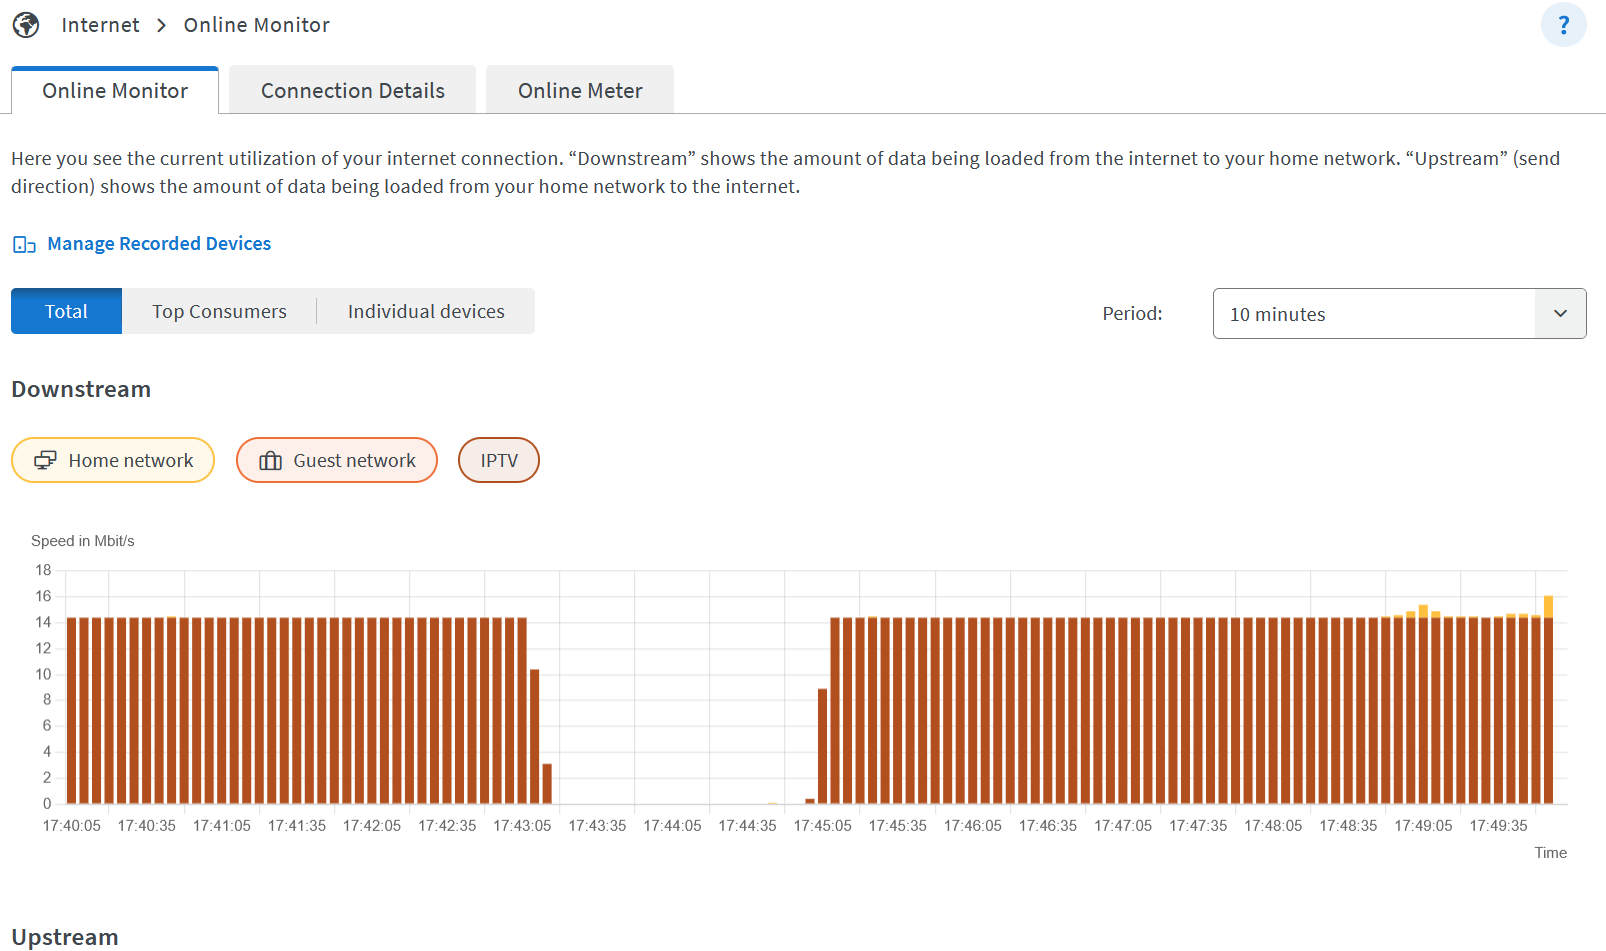Click the globe Internet icon
This screenshot has height=951, width=1606.
[x=26, y=25]
